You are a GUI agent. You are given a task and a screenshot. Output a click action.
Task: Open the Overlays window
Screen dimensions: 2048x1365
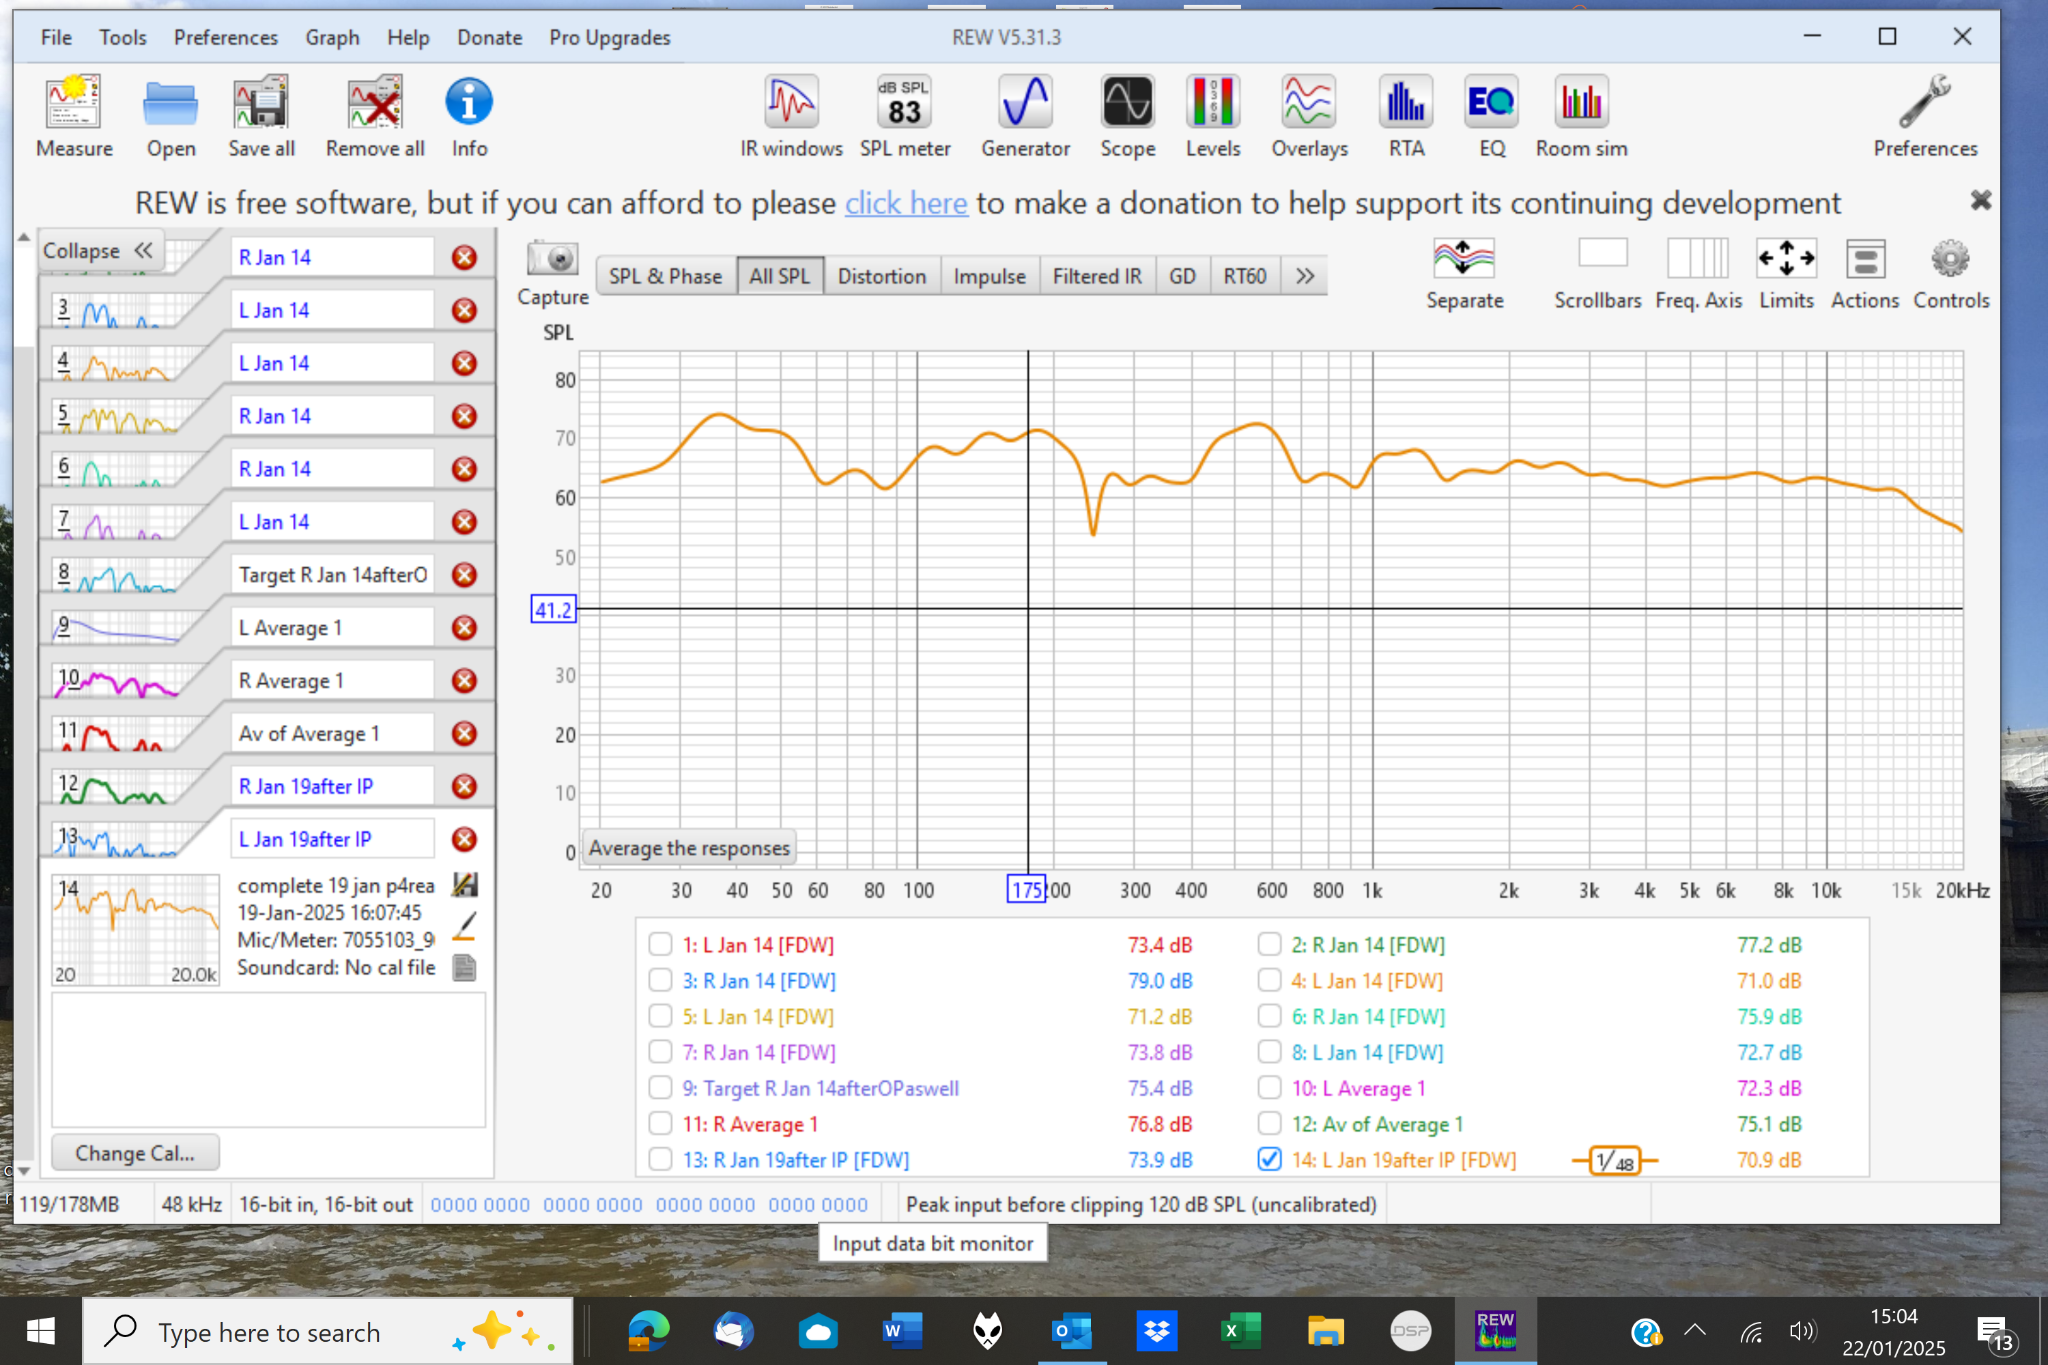1309,116
